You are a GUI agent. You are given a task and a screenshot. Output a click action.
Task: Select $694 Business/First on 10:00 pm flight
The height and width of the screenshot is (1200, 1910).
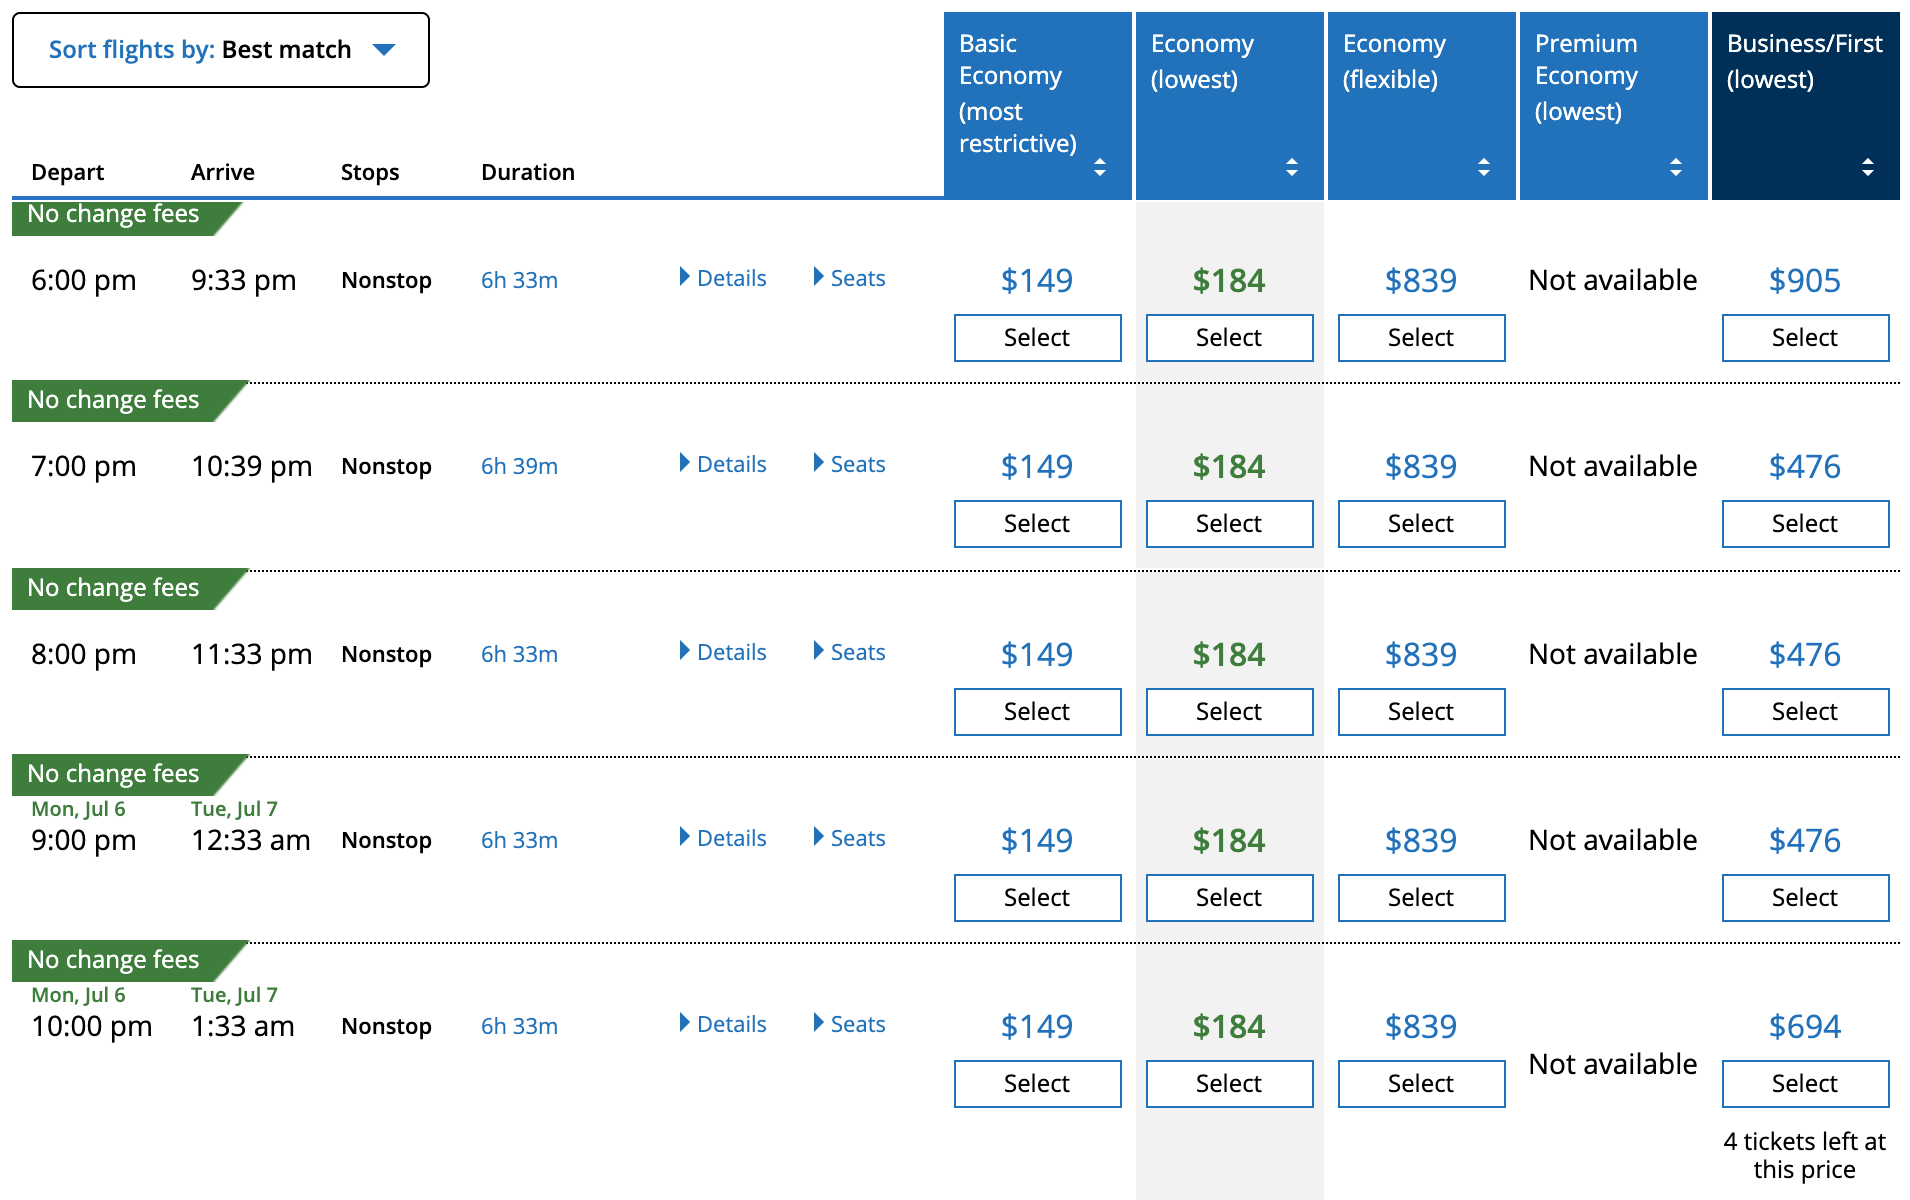(1806, 1084)
